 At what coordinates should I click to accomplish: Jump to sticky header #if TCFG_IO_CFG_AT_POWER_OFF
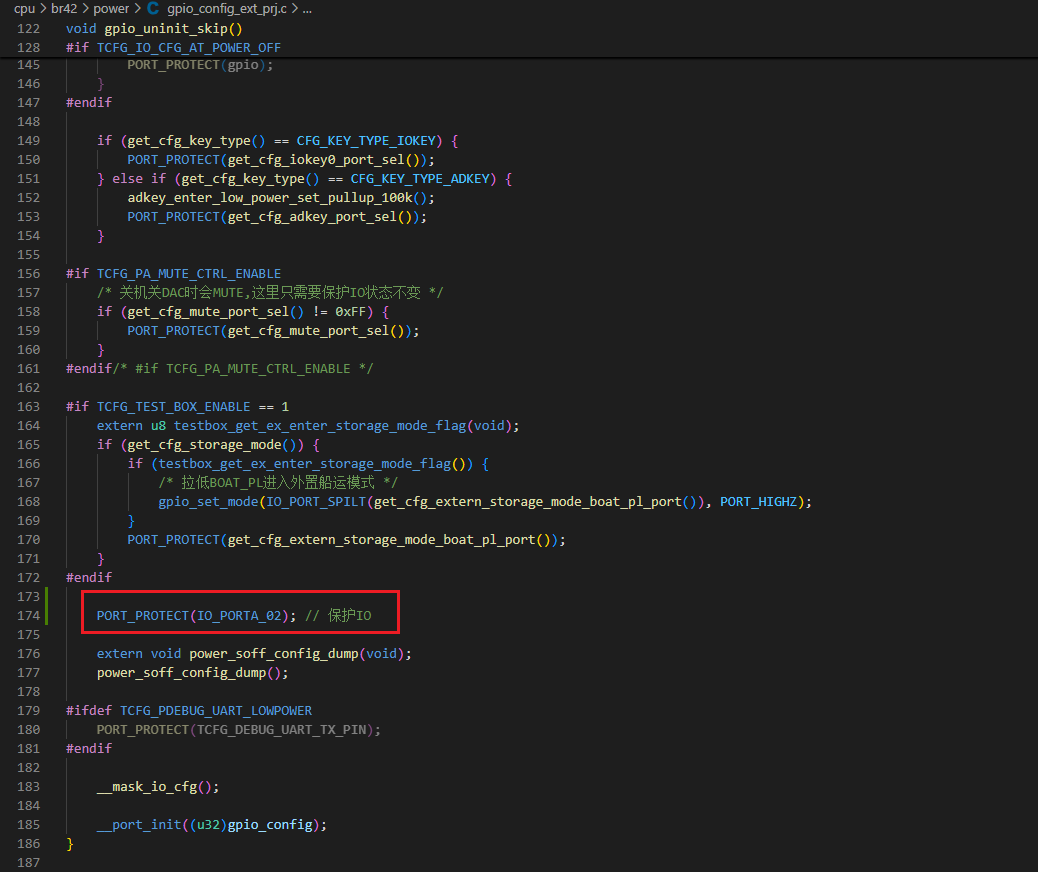pyautogui.click(x=173, y=48)
